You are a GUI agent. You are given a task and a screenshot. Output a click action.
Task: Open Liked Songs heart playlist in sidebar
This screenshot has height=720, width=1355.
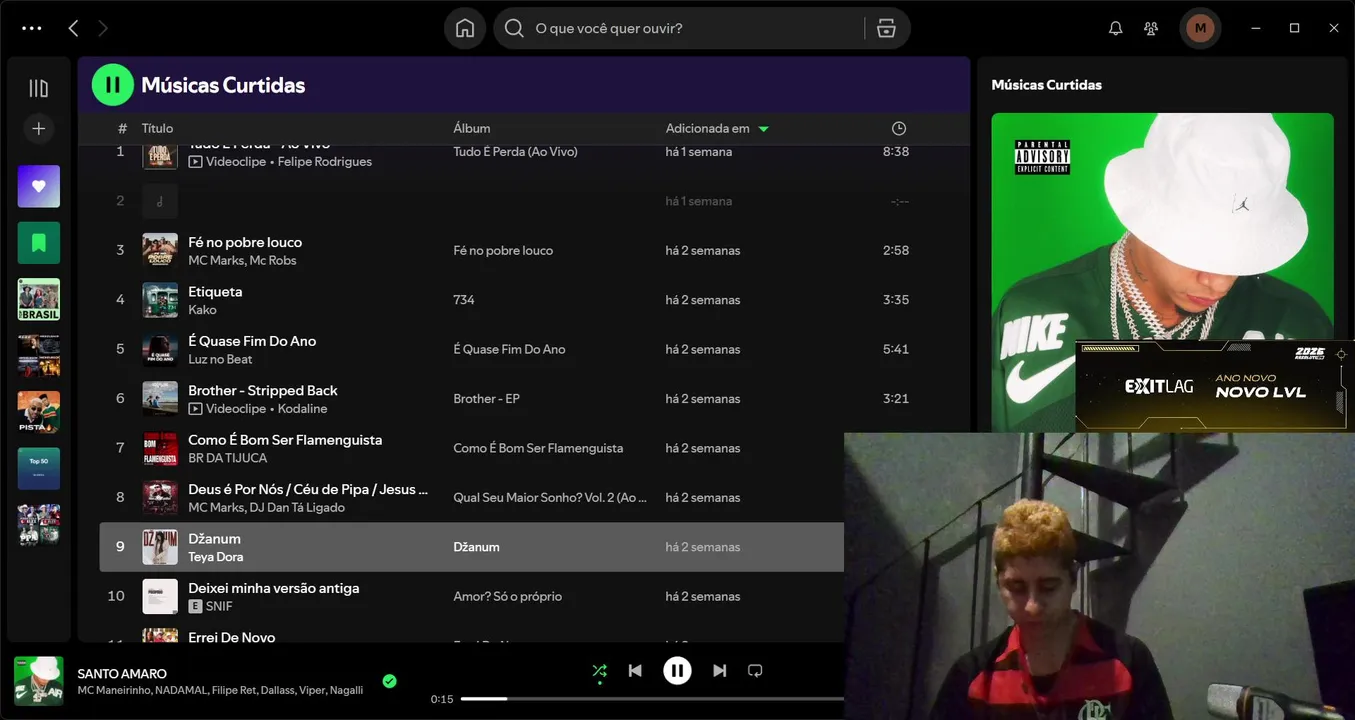pyautogui.click(x=39, y=186)
